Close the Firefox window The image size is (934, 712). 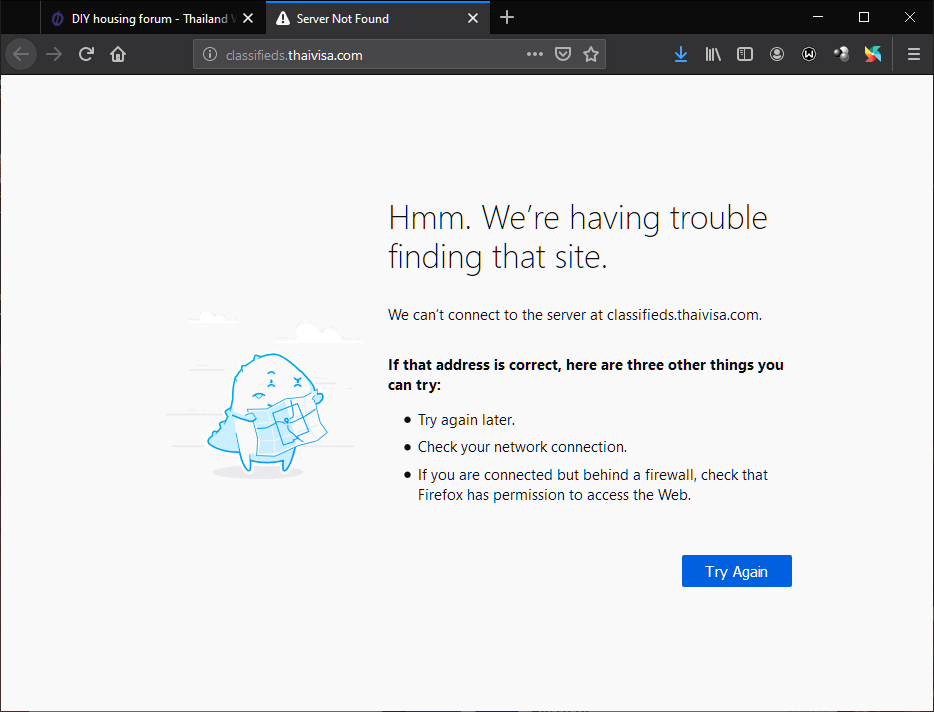click(910, 17)
